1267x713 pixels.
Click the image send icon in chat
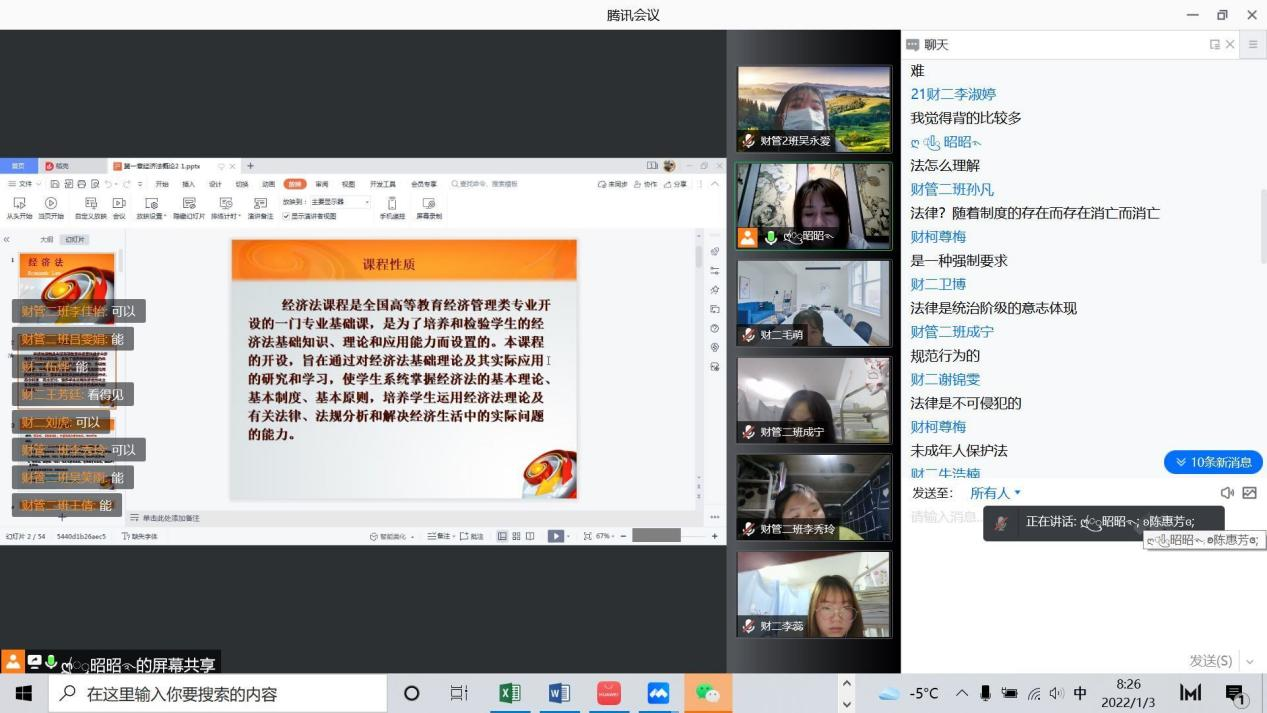pyautogui.click(x=1249, y=493)
